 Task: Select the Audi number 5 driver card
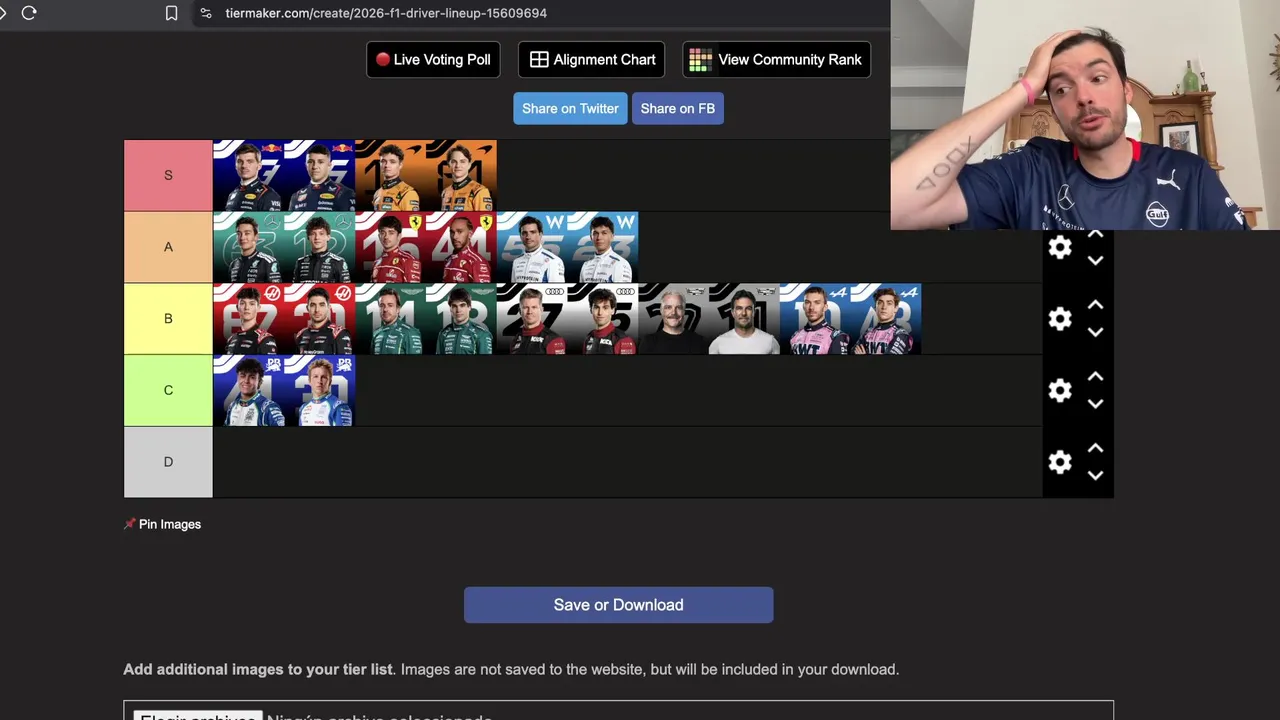603,319
